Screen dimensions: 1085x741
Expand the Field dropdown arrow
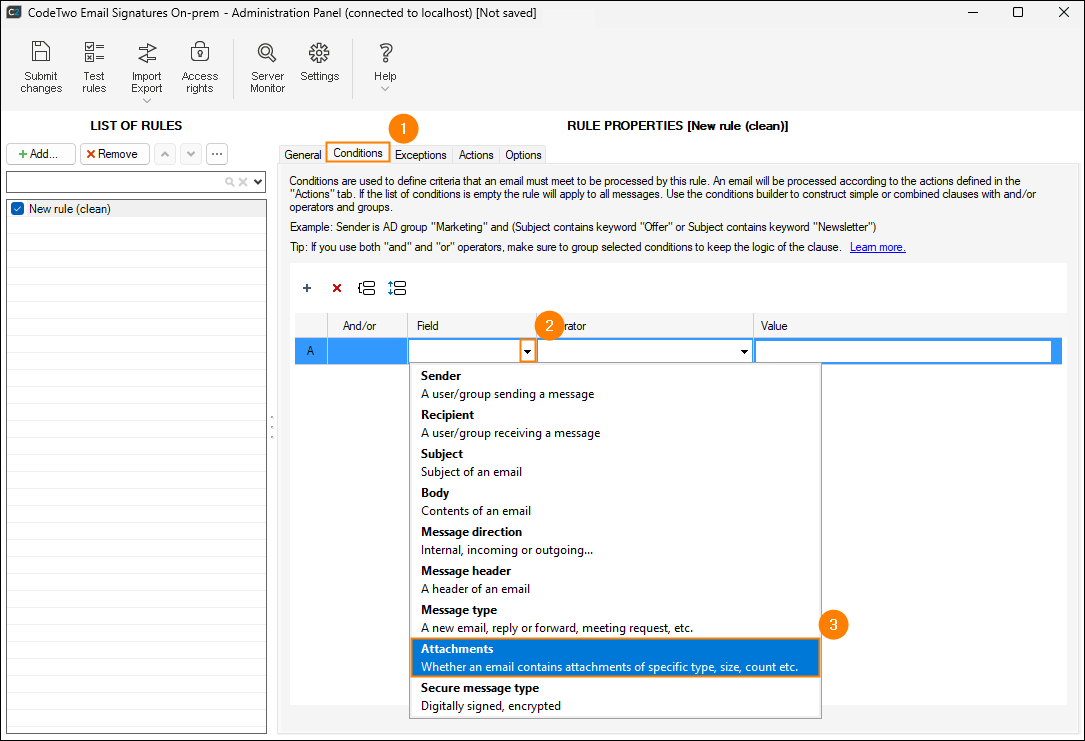click(x=527, y=352)
